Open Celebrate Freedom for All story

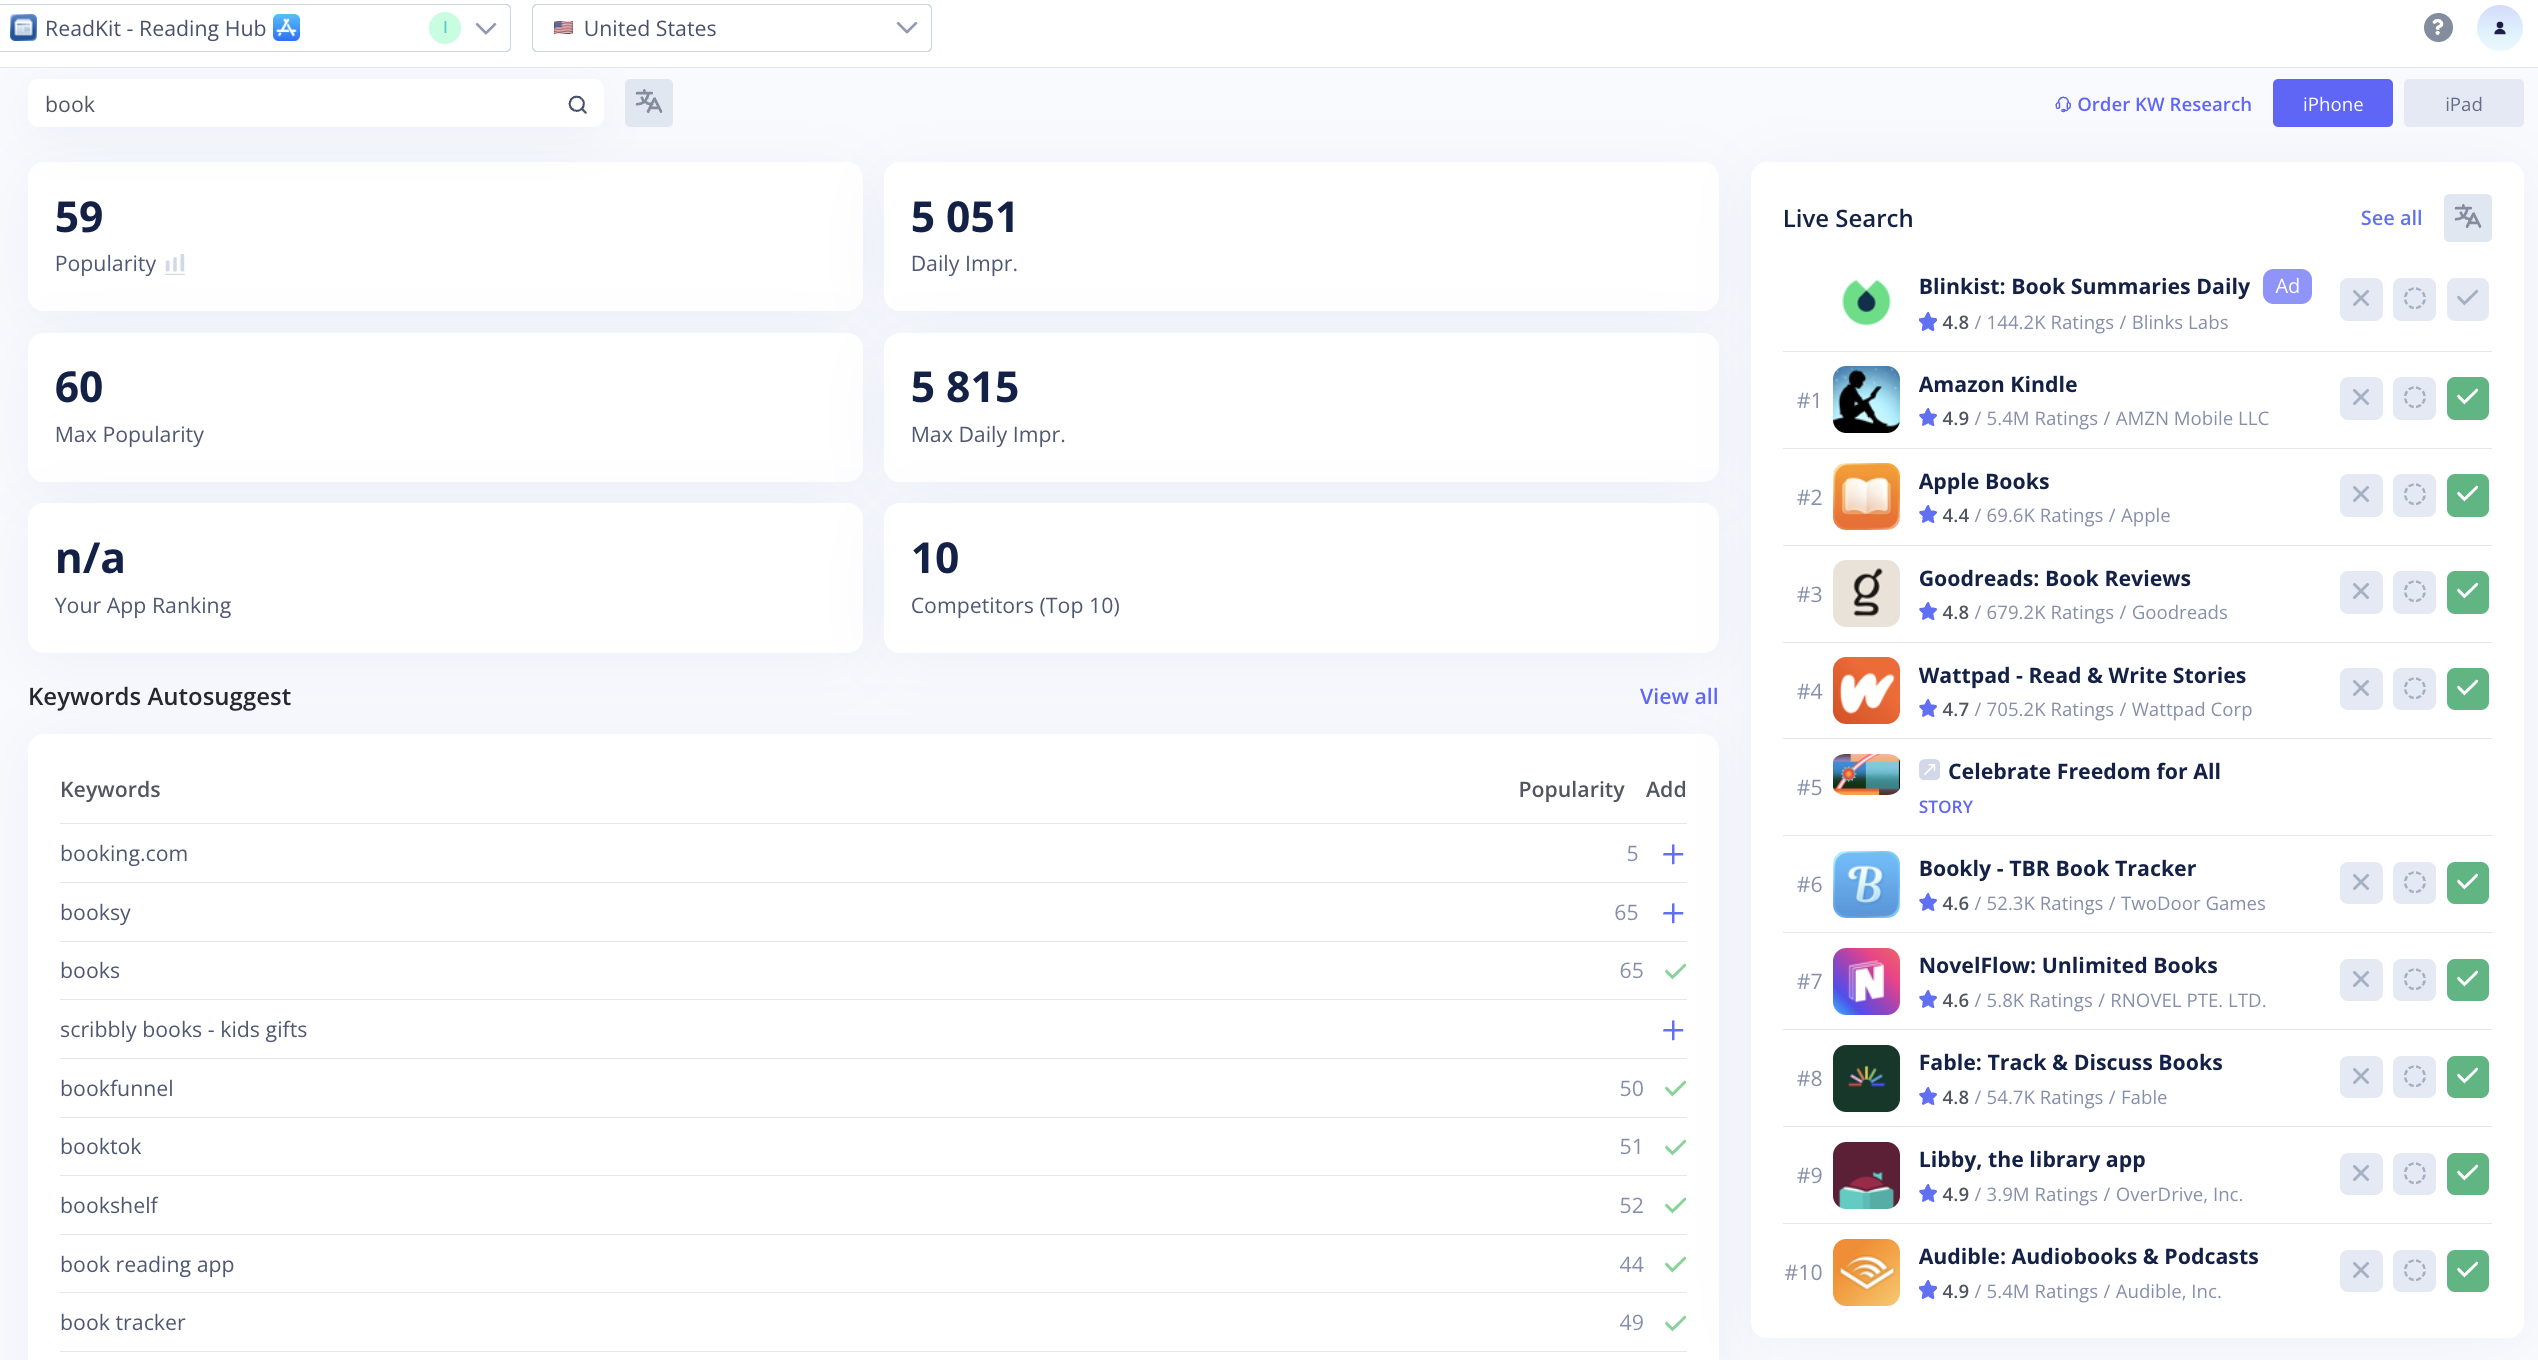tap(2083, 771)
